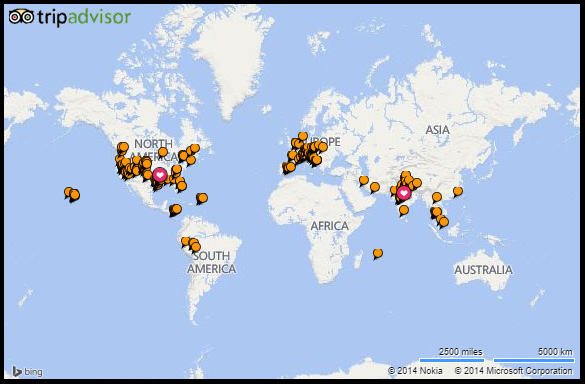This screenshot has width=585, height=384.
Task: Click the '© 2014 Microsoft Corporation' text
Action: pos(513,371)
